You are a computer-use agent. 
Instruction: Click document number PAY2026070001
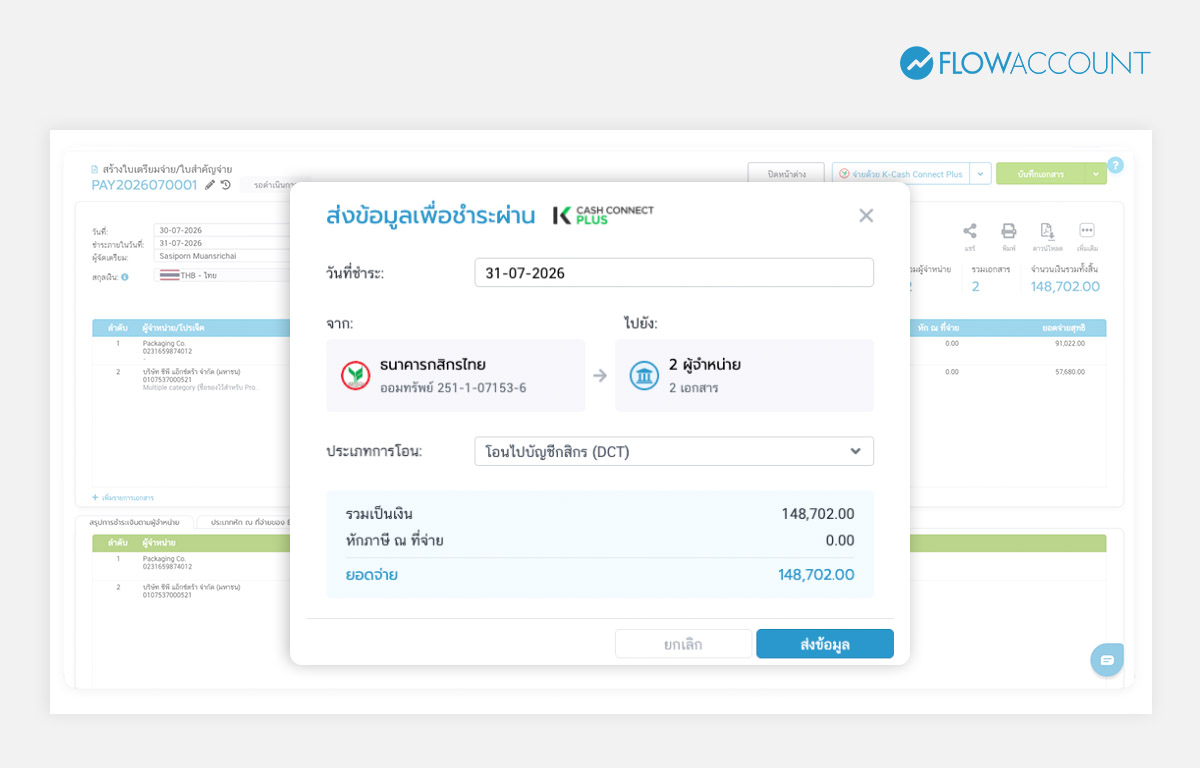coord(144,185)
